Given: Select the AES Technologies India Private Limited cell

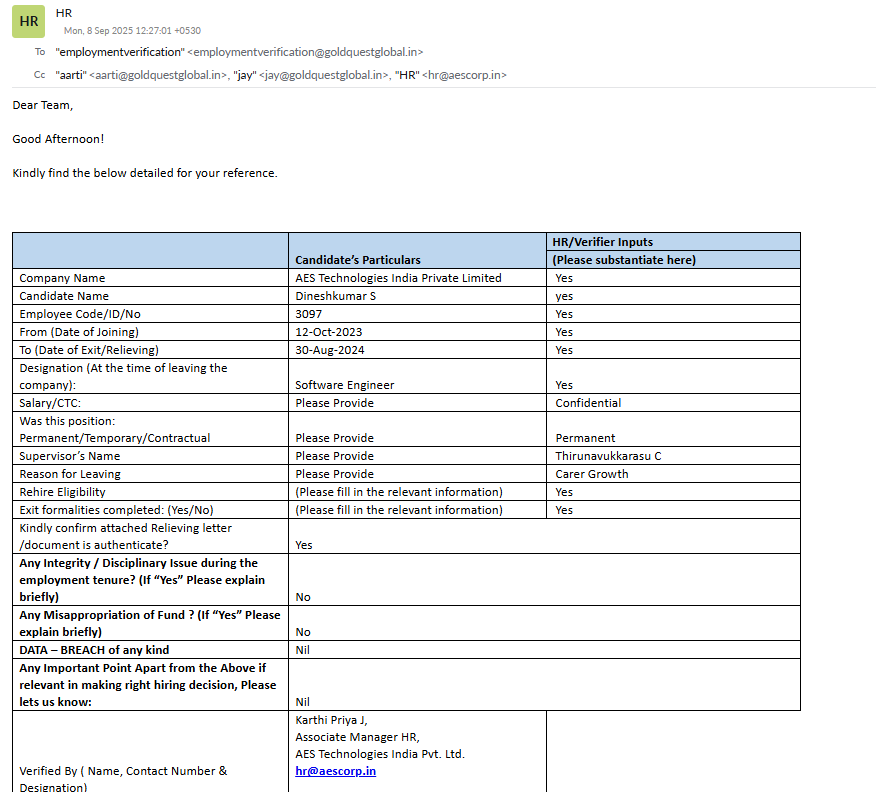Looking at the screenshot, I should coord(398,278).
